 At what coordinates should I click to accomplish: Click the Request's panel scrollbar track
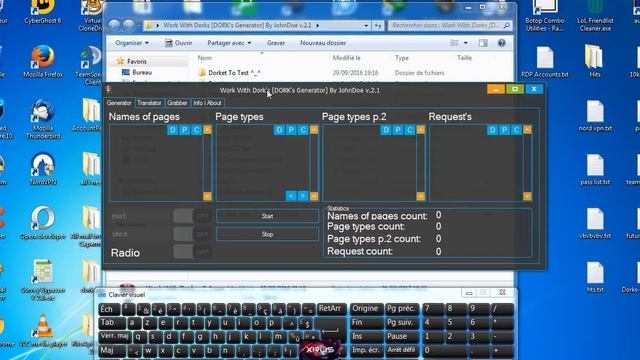pos(527,163)
